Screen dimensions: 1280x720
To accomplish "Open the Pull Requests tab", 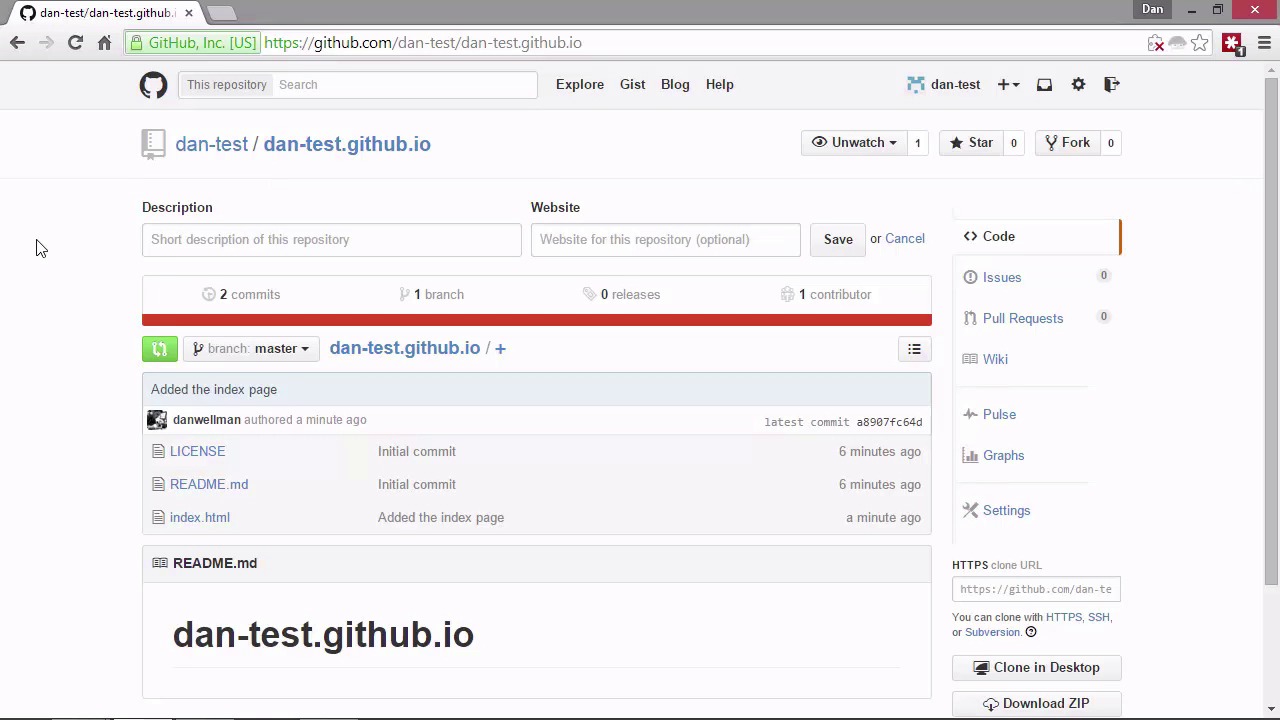I will click(x=1022, y=319).
